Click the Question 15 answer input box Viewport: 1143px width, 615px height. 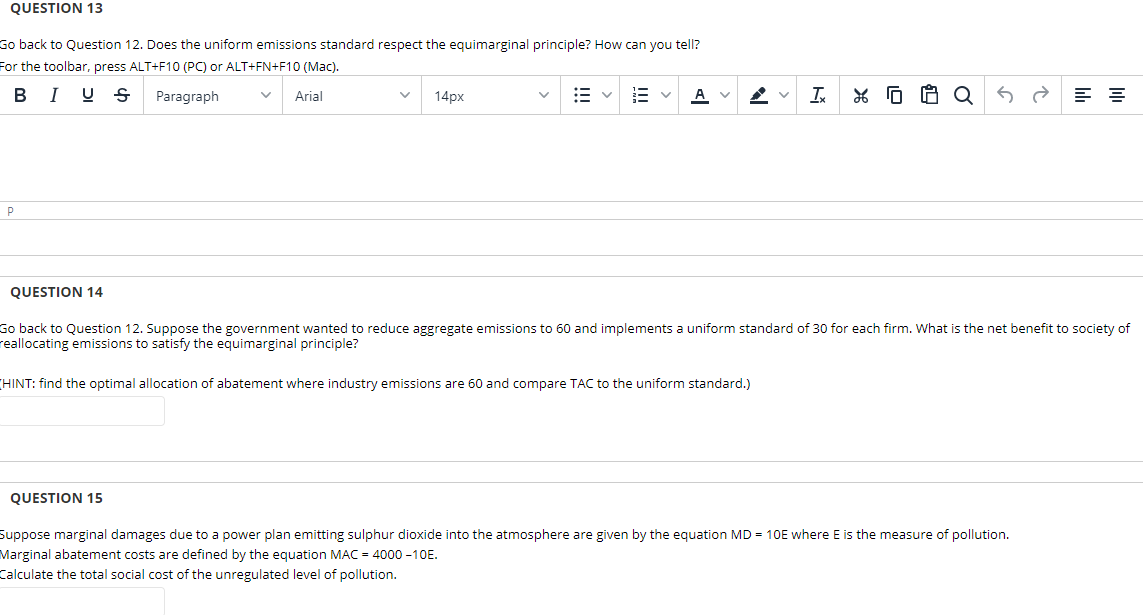(x=82, y=601)
